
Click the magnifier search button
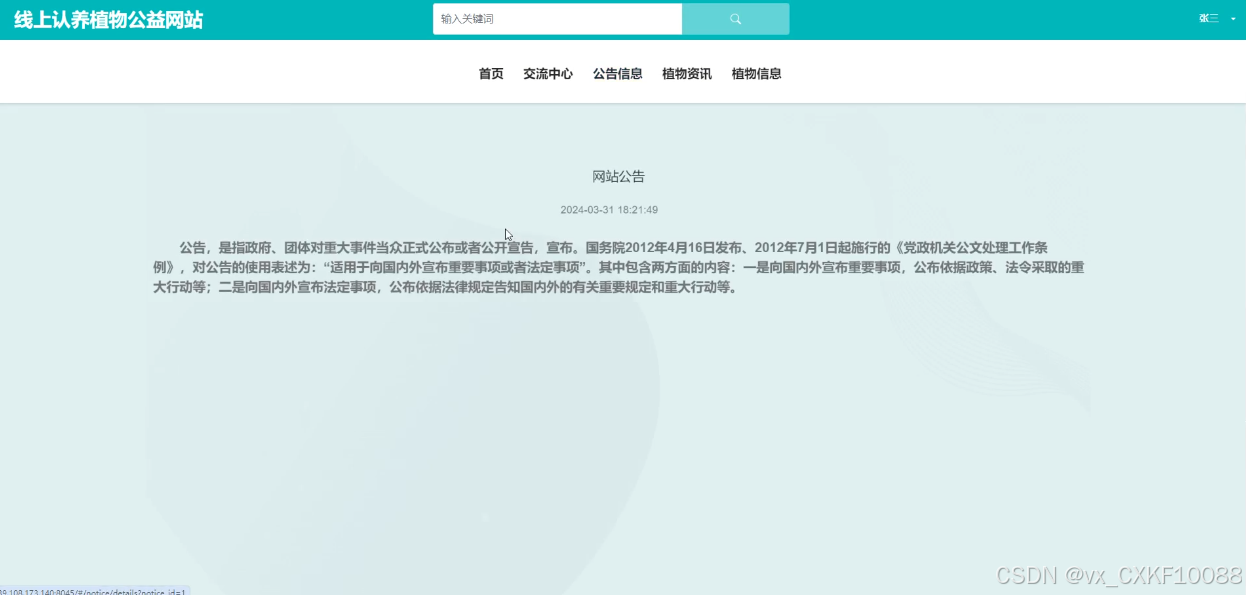(x=735, y=19)
